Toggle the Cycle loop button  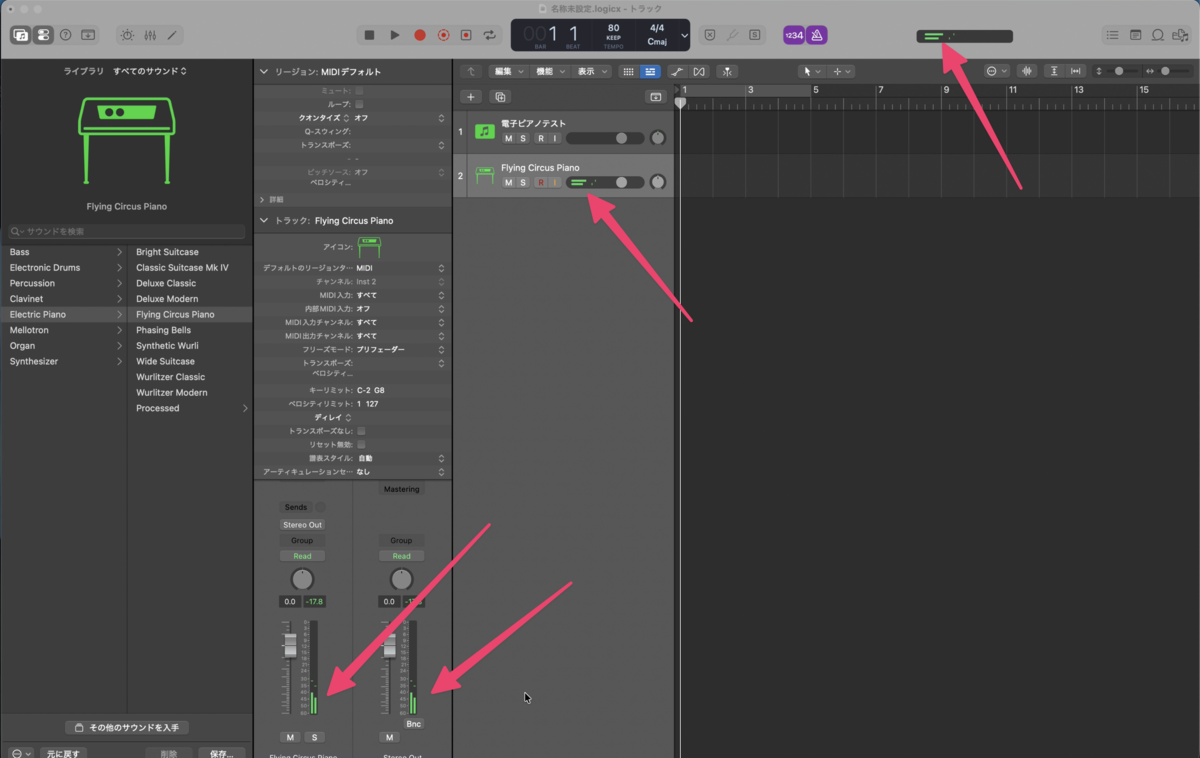490,35
